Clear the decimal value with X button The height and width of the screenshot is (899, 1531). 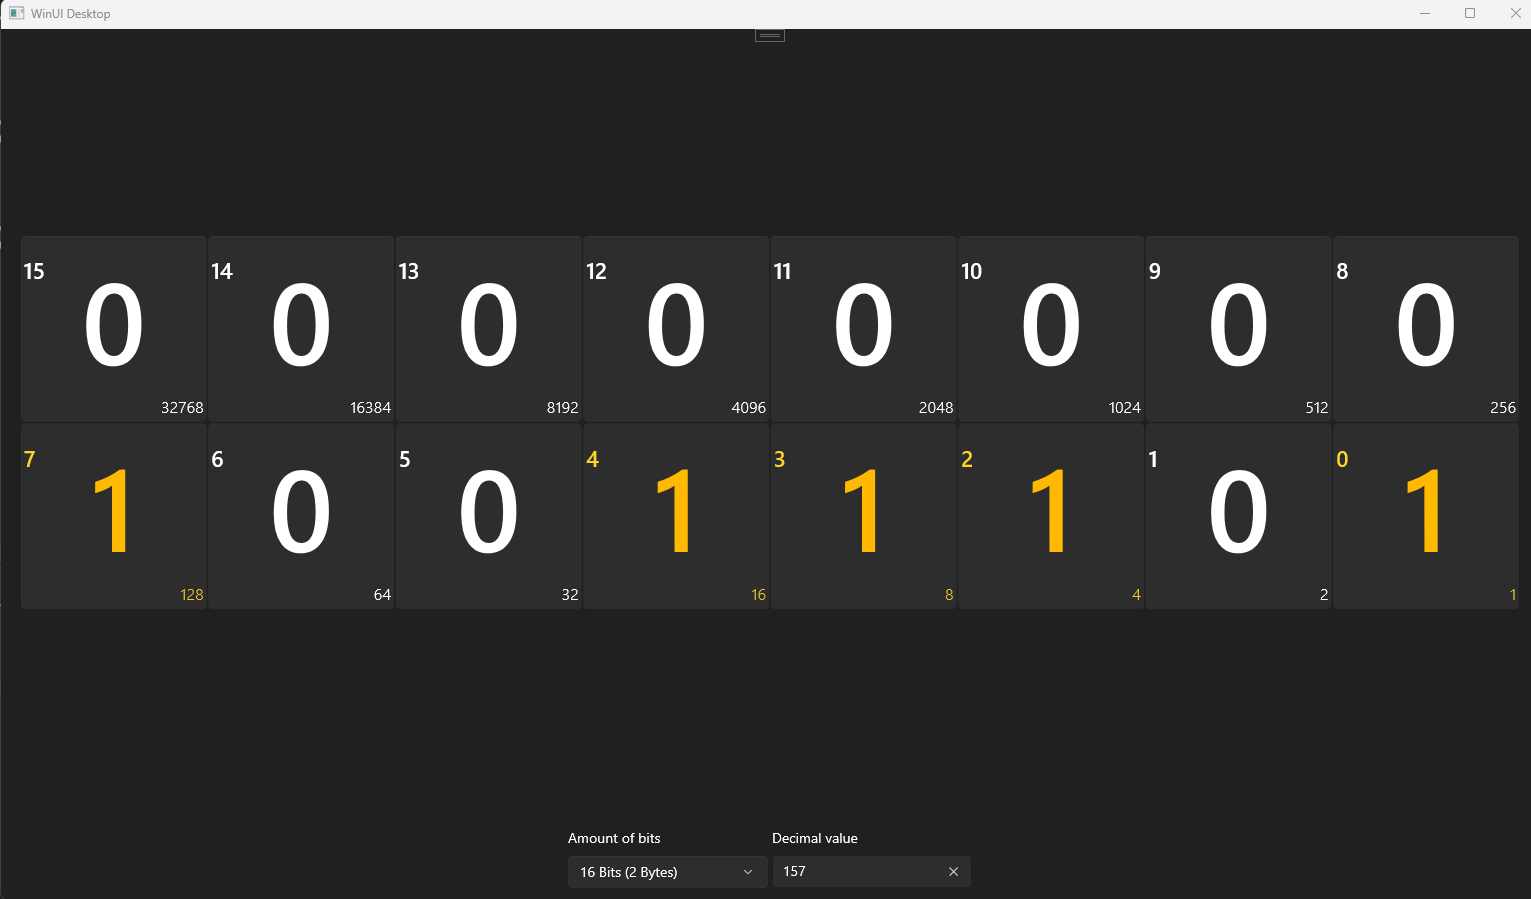click(953, 872)
